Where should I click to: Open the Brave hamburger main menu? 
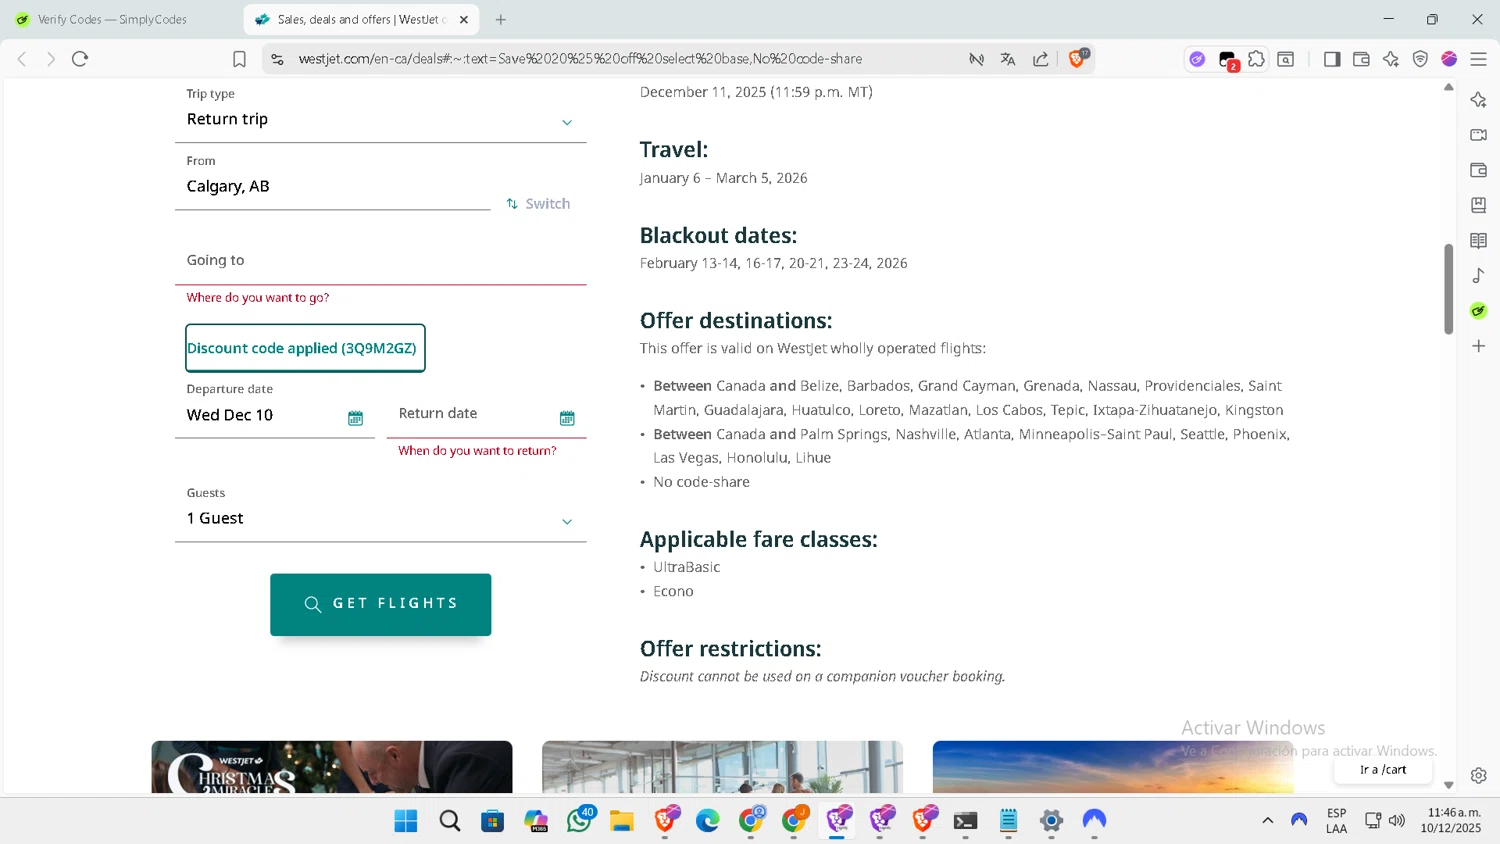click(1479, 59)
